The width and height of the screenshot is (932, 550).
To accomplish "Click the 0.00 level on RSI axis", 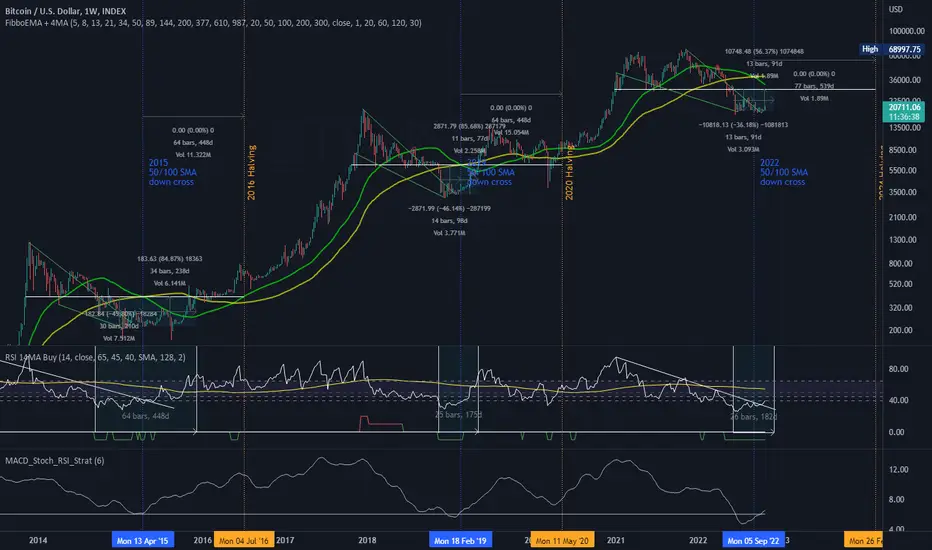I will pyautogui.click(x=896, y=432).
